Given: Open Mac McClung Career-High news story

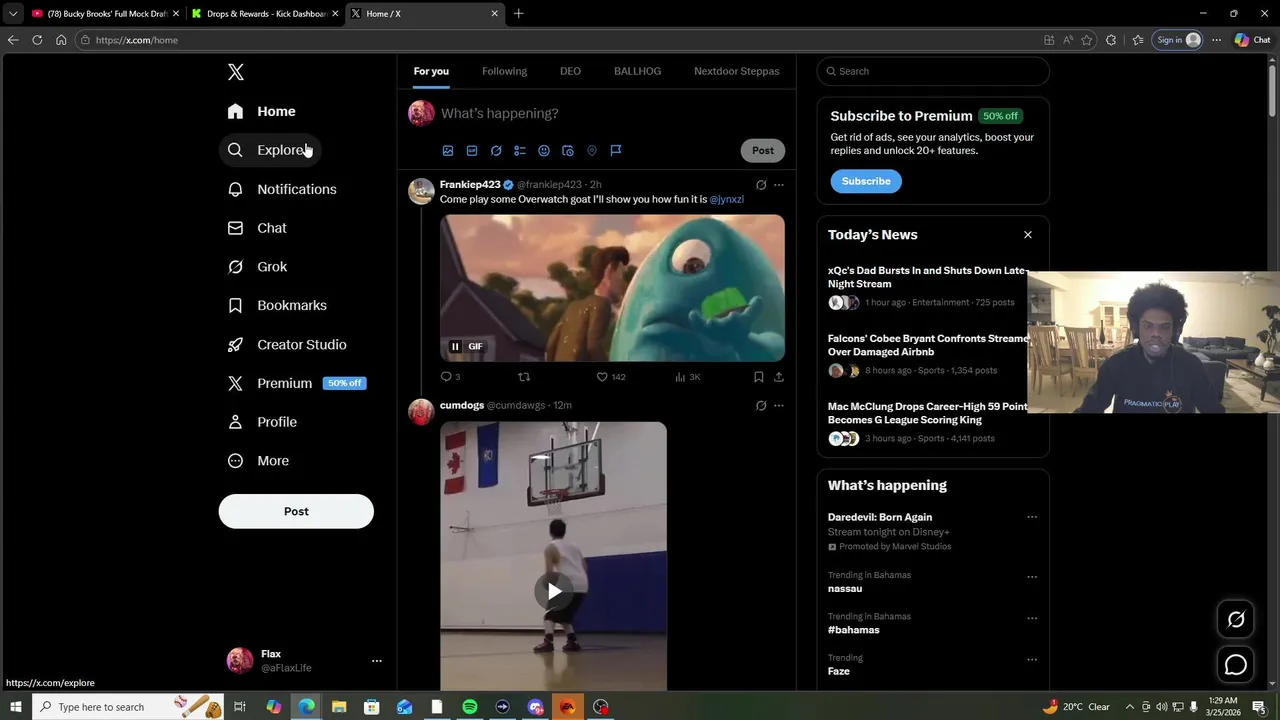Looking at the screenshot, I should (928, 413).
